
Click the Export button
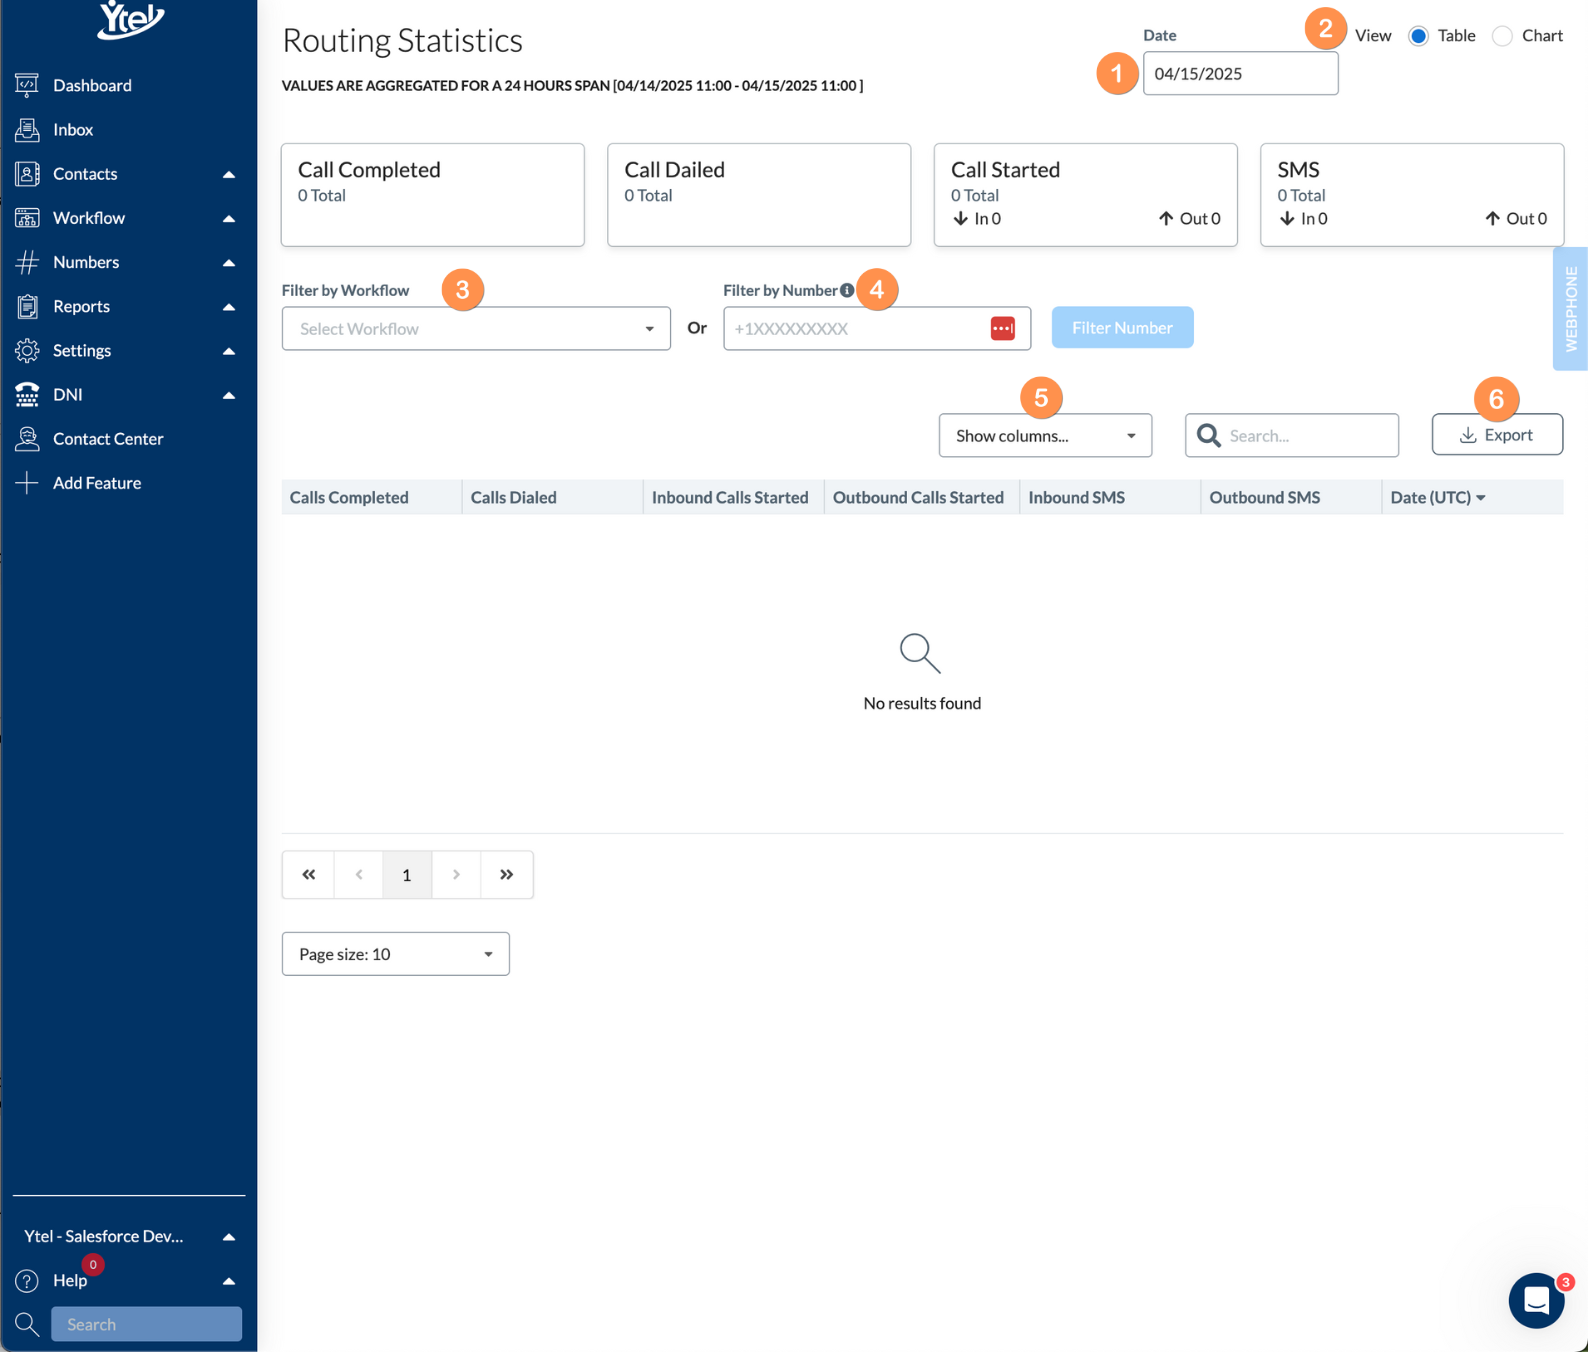tap(1497, 435)
